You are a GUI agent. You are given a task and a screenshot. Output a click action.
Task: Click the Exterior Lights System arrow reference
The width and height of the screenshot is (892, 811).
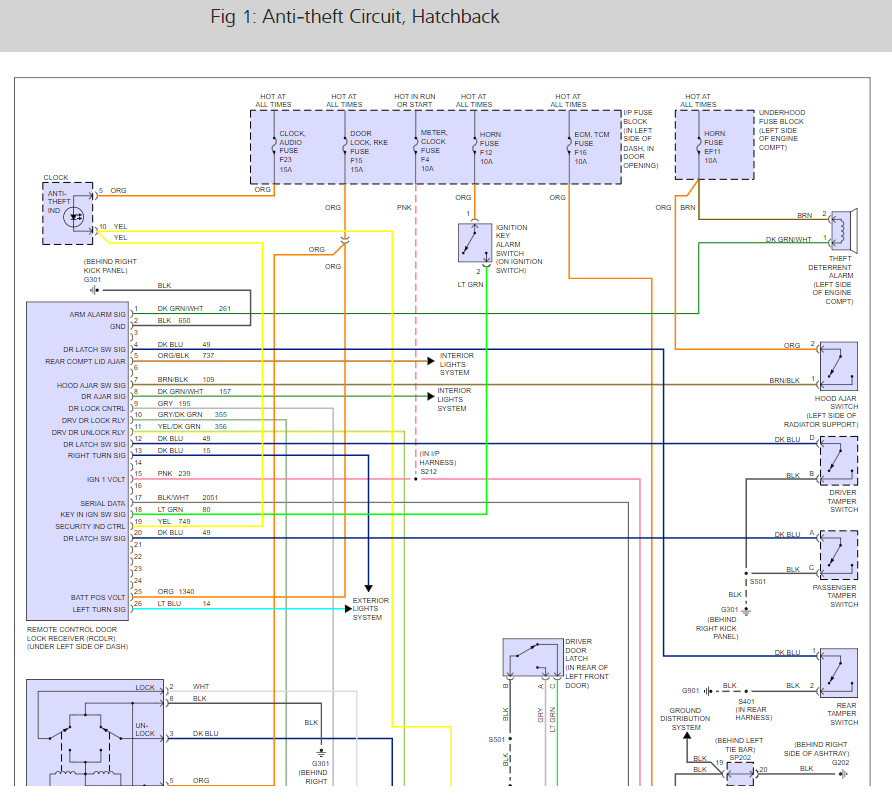(370, 609)
